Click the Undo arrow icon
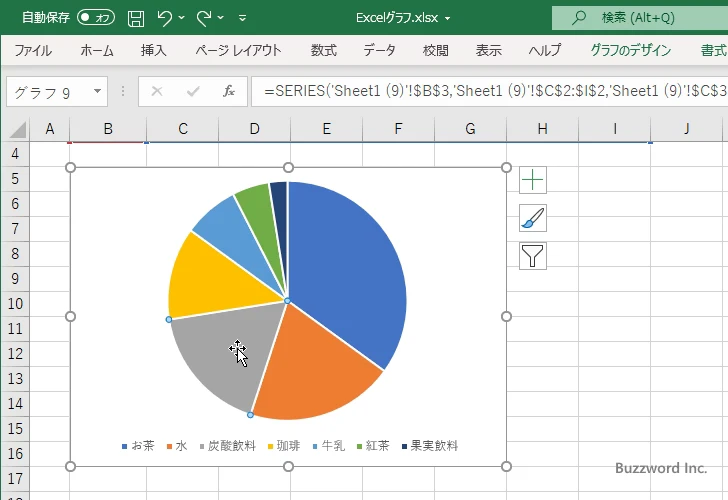This screenshot has width=728, height=500. 165,18
